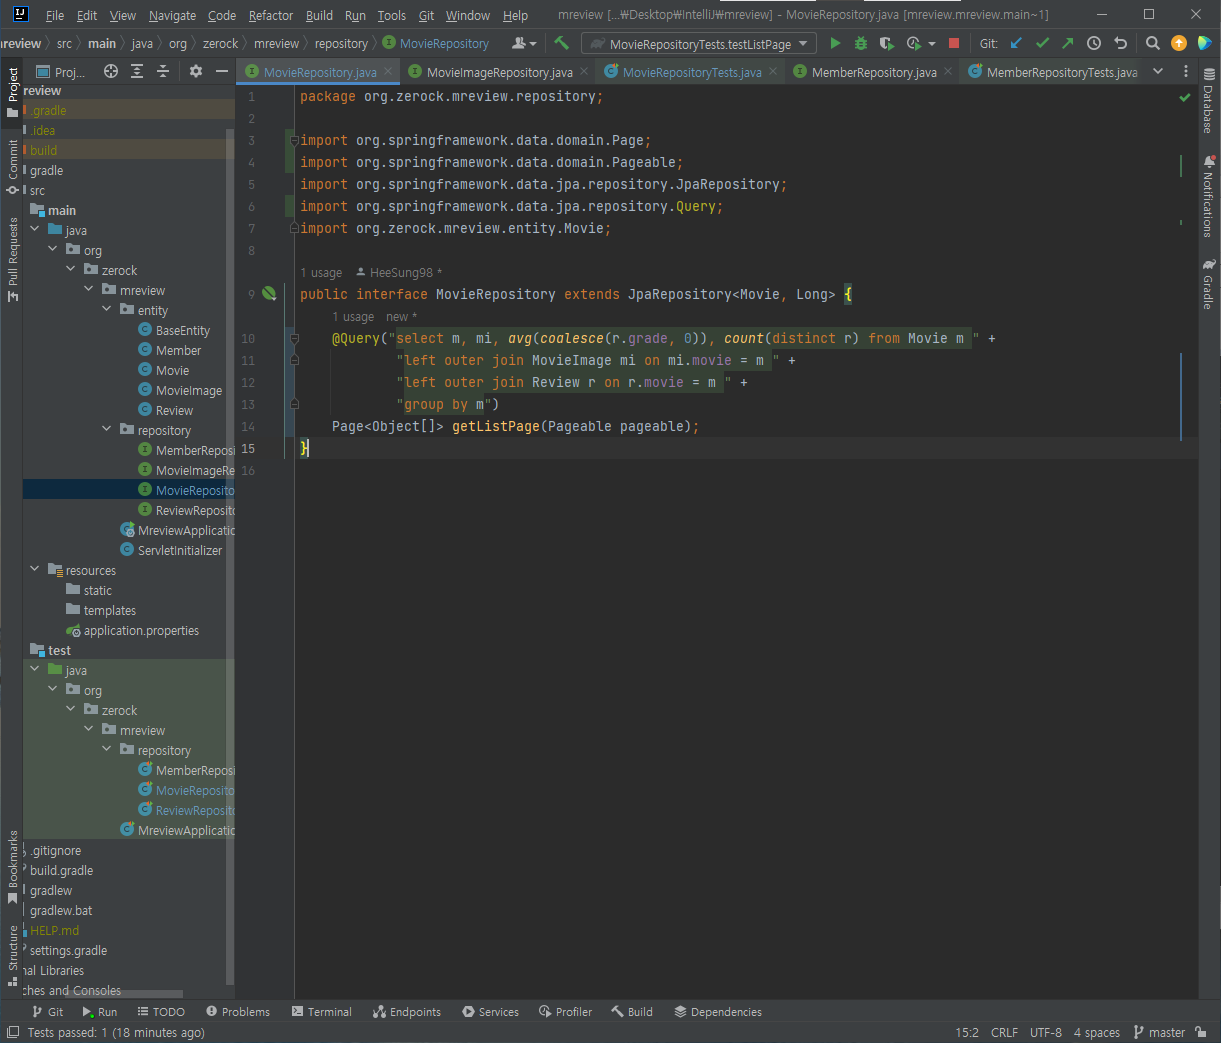1221x1043 pixels.
Task: Collapse the test java source folder
Action: tap(35, 670)
